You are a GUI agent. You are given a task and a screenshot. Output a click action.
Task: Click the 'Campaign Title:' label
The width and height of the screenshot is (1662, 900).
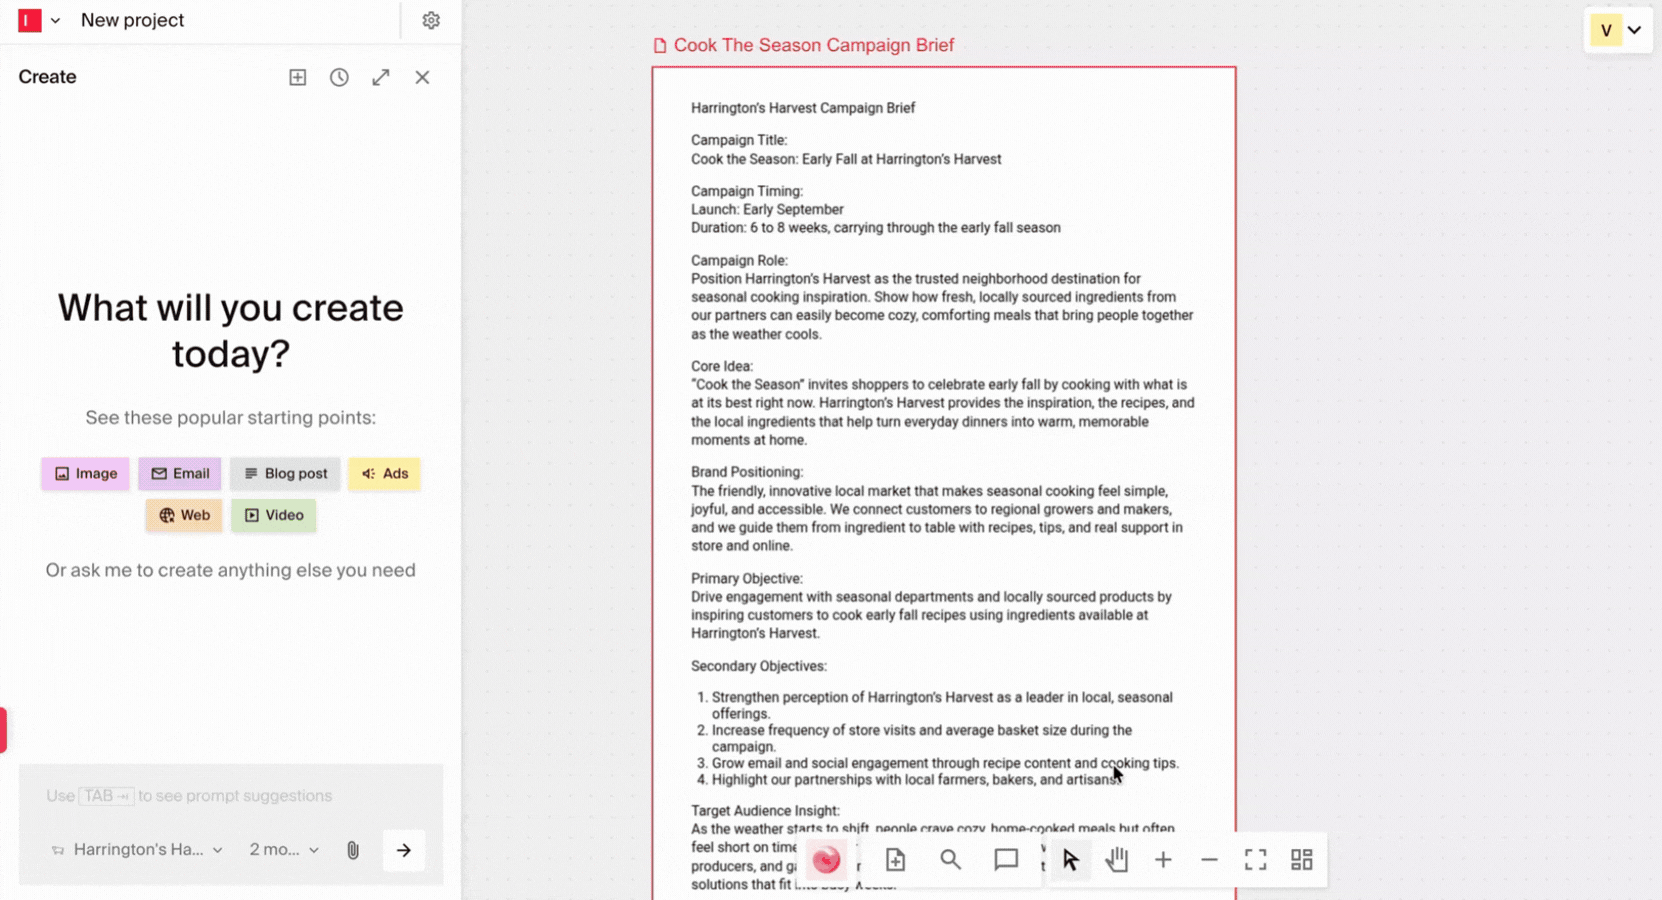pos(739,140)
